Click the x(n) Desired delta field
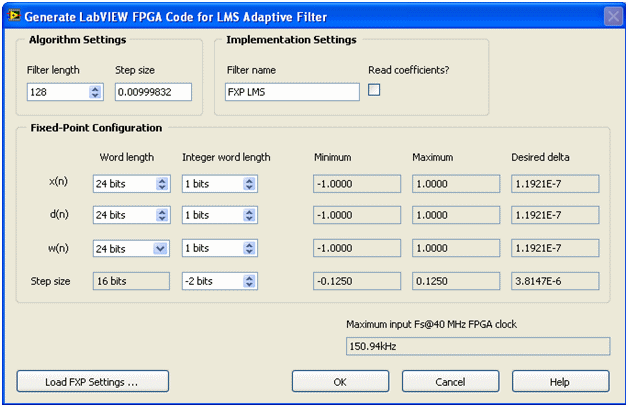The image size is (628, 407). (555, 184)
